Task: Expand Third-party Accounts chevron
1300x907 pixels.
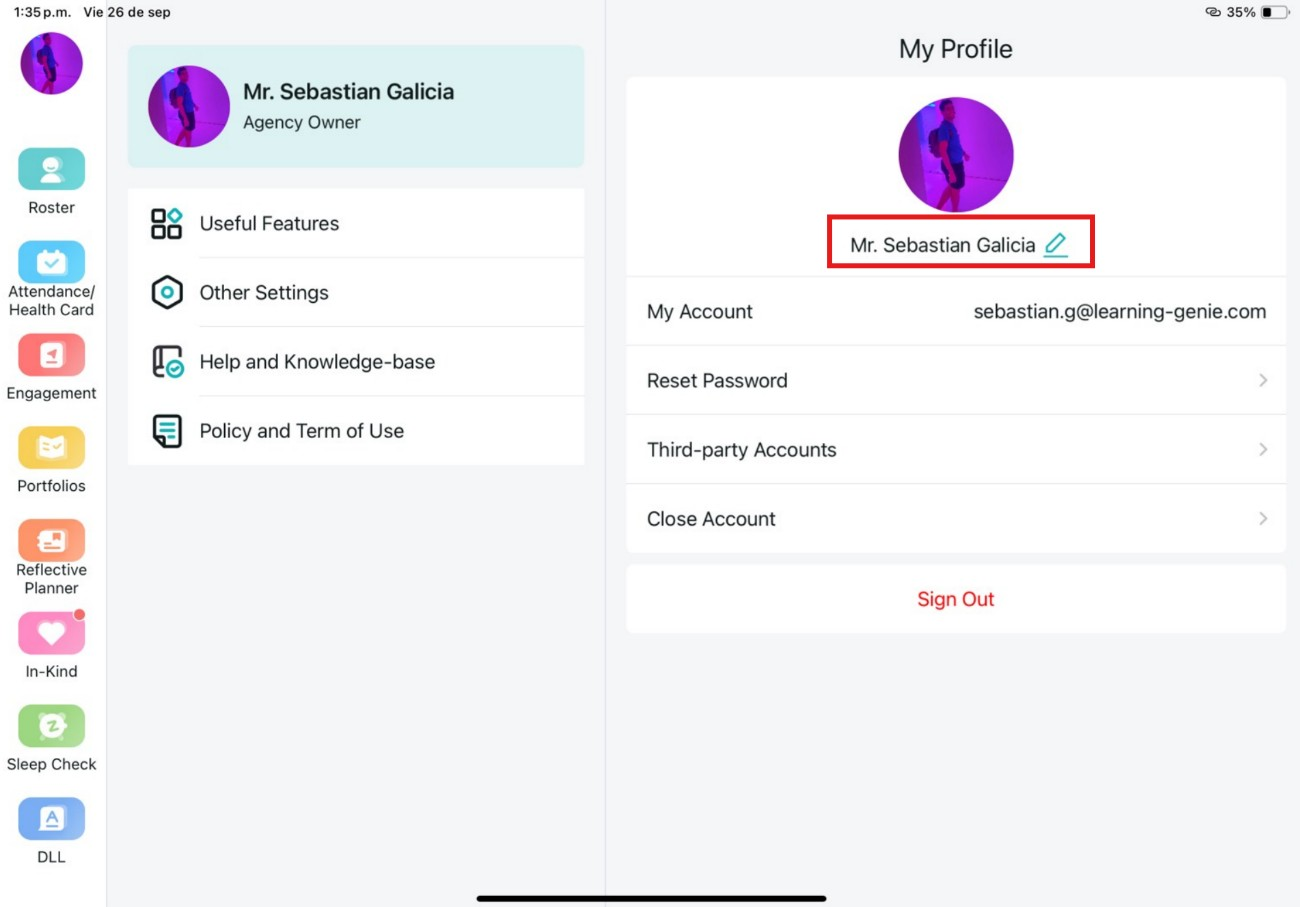Action: (x=1263, y=450)
